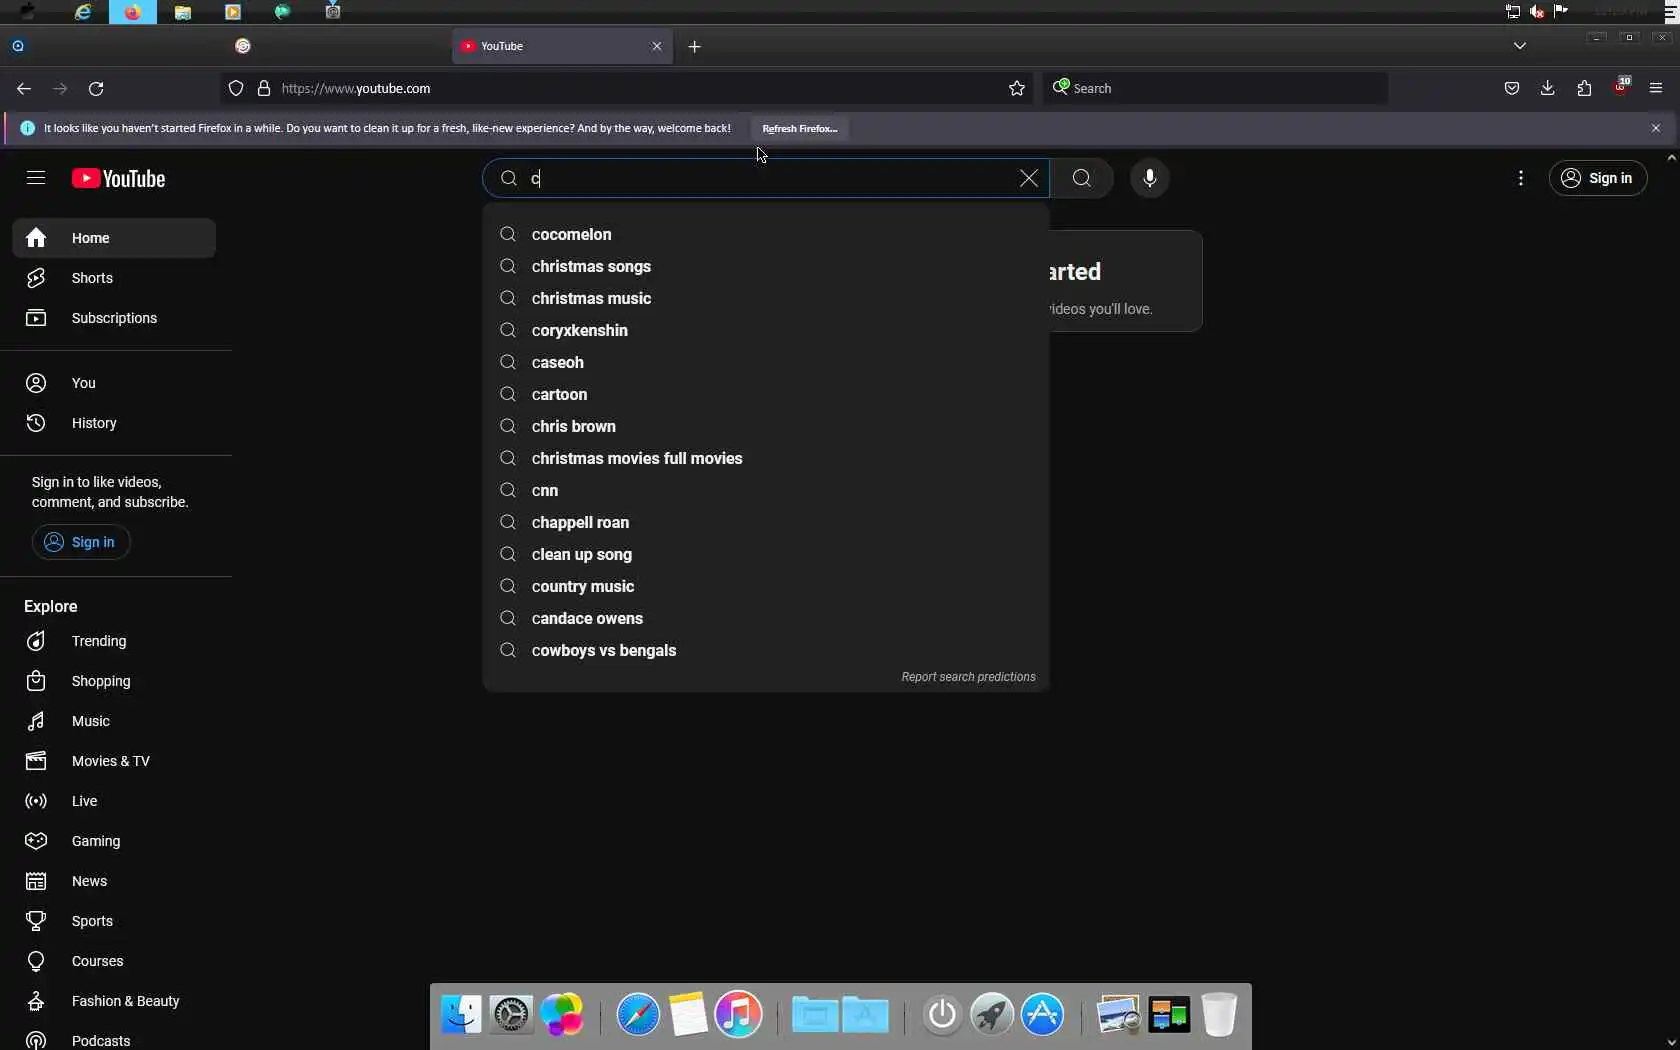Go to Home in the sidebar
1680x1050 pixels.
pyautogui.click(x=114, y=238)
